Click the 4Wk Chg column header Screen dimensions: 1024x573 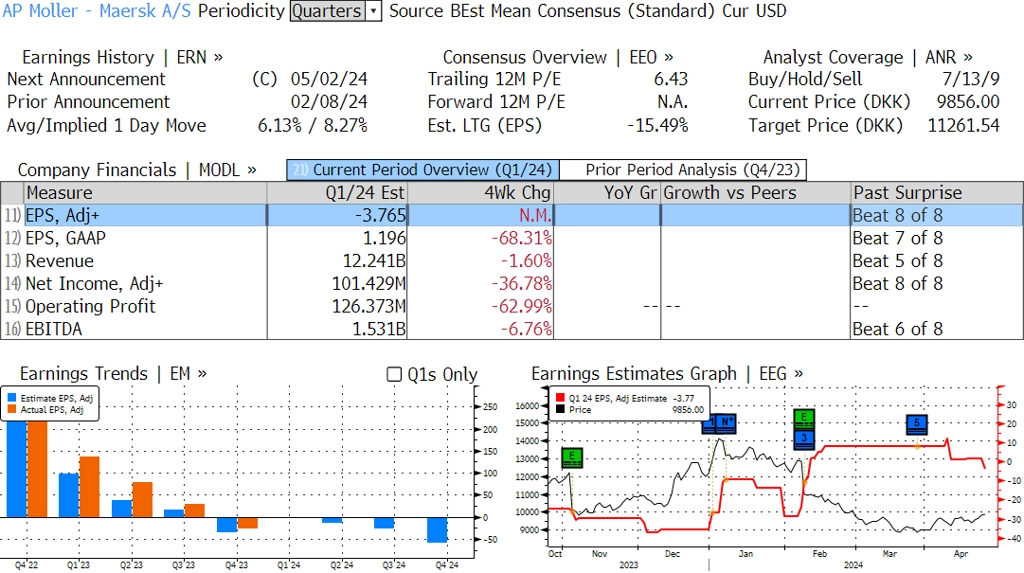tap(481, 193)
